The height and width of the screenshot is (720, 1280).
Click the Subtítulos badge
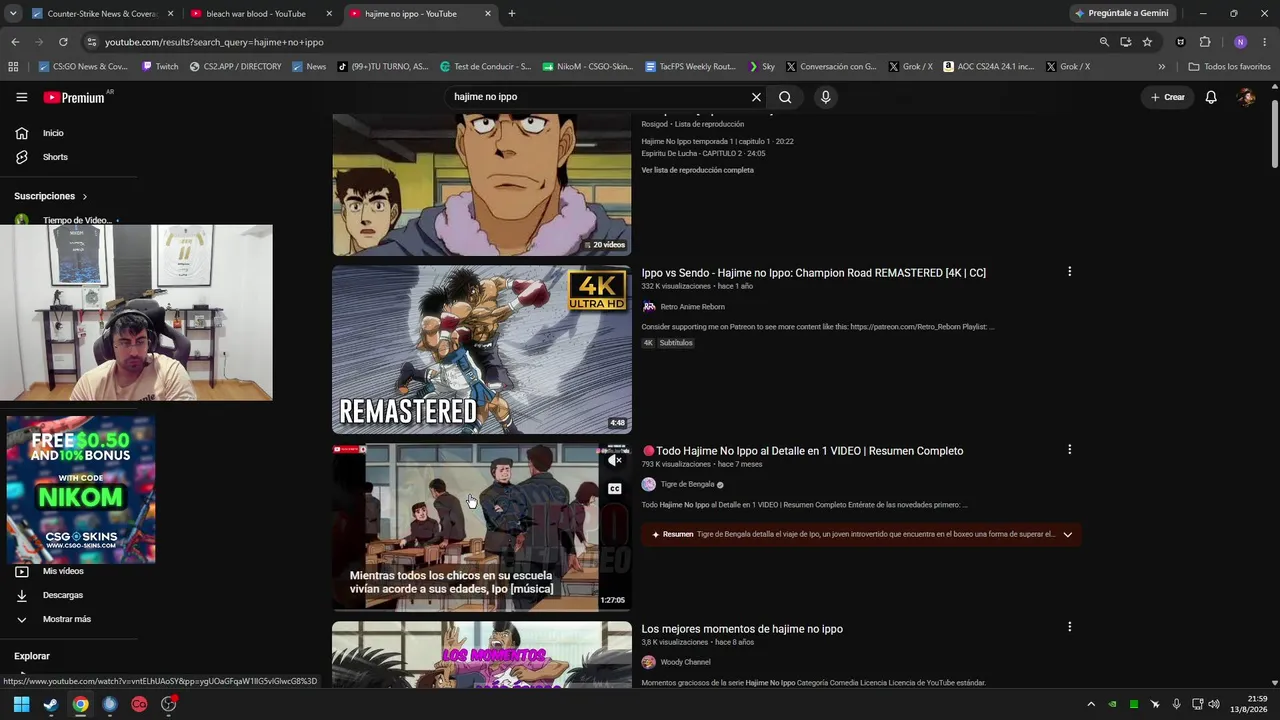[x=676, y=343]
